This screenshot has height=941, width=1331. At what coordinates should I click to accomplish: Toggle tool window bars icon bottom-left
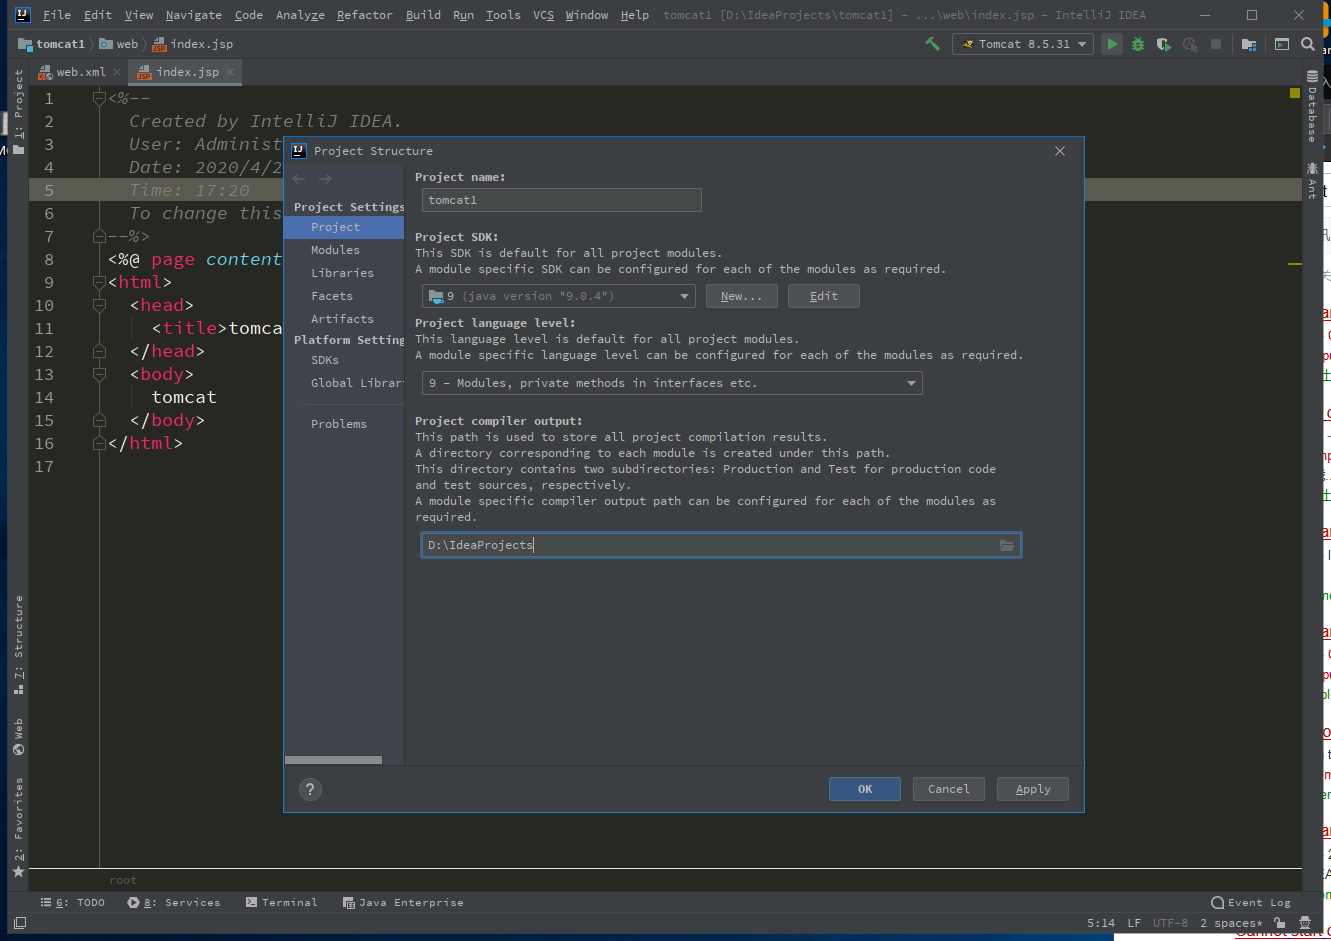point(19,923)
